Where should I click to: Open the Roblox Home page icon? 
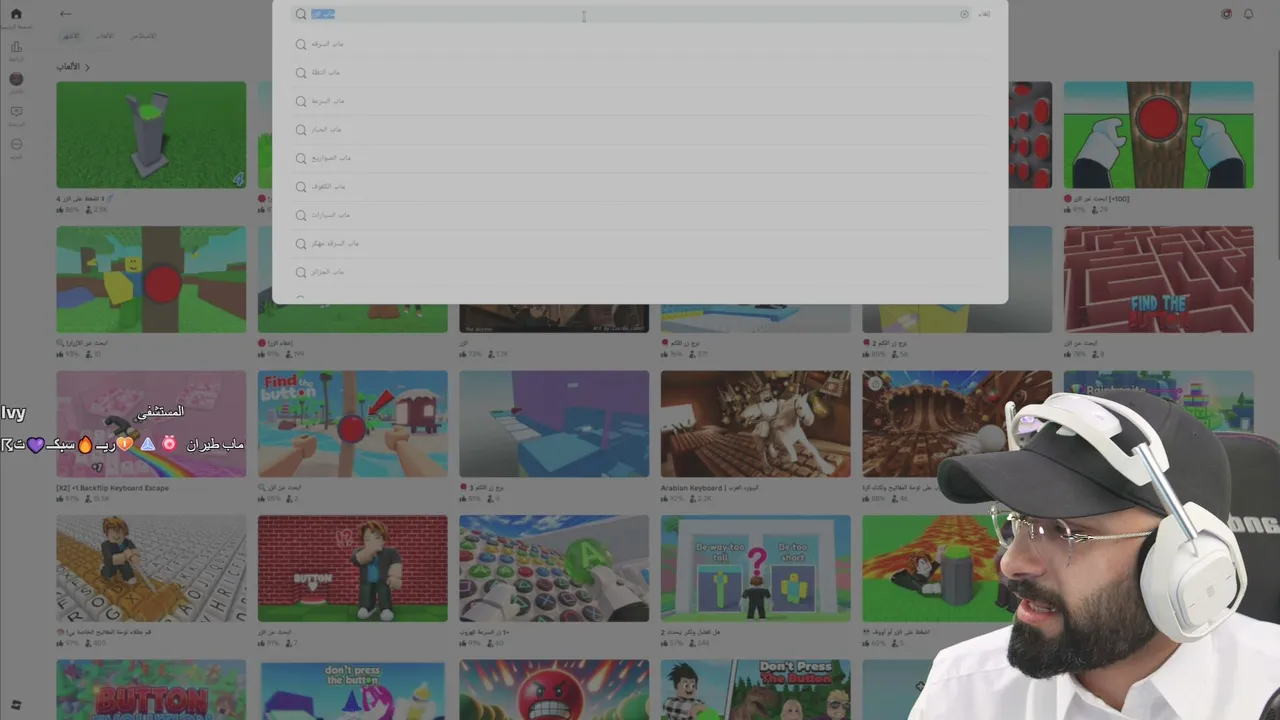click(16, 14)
